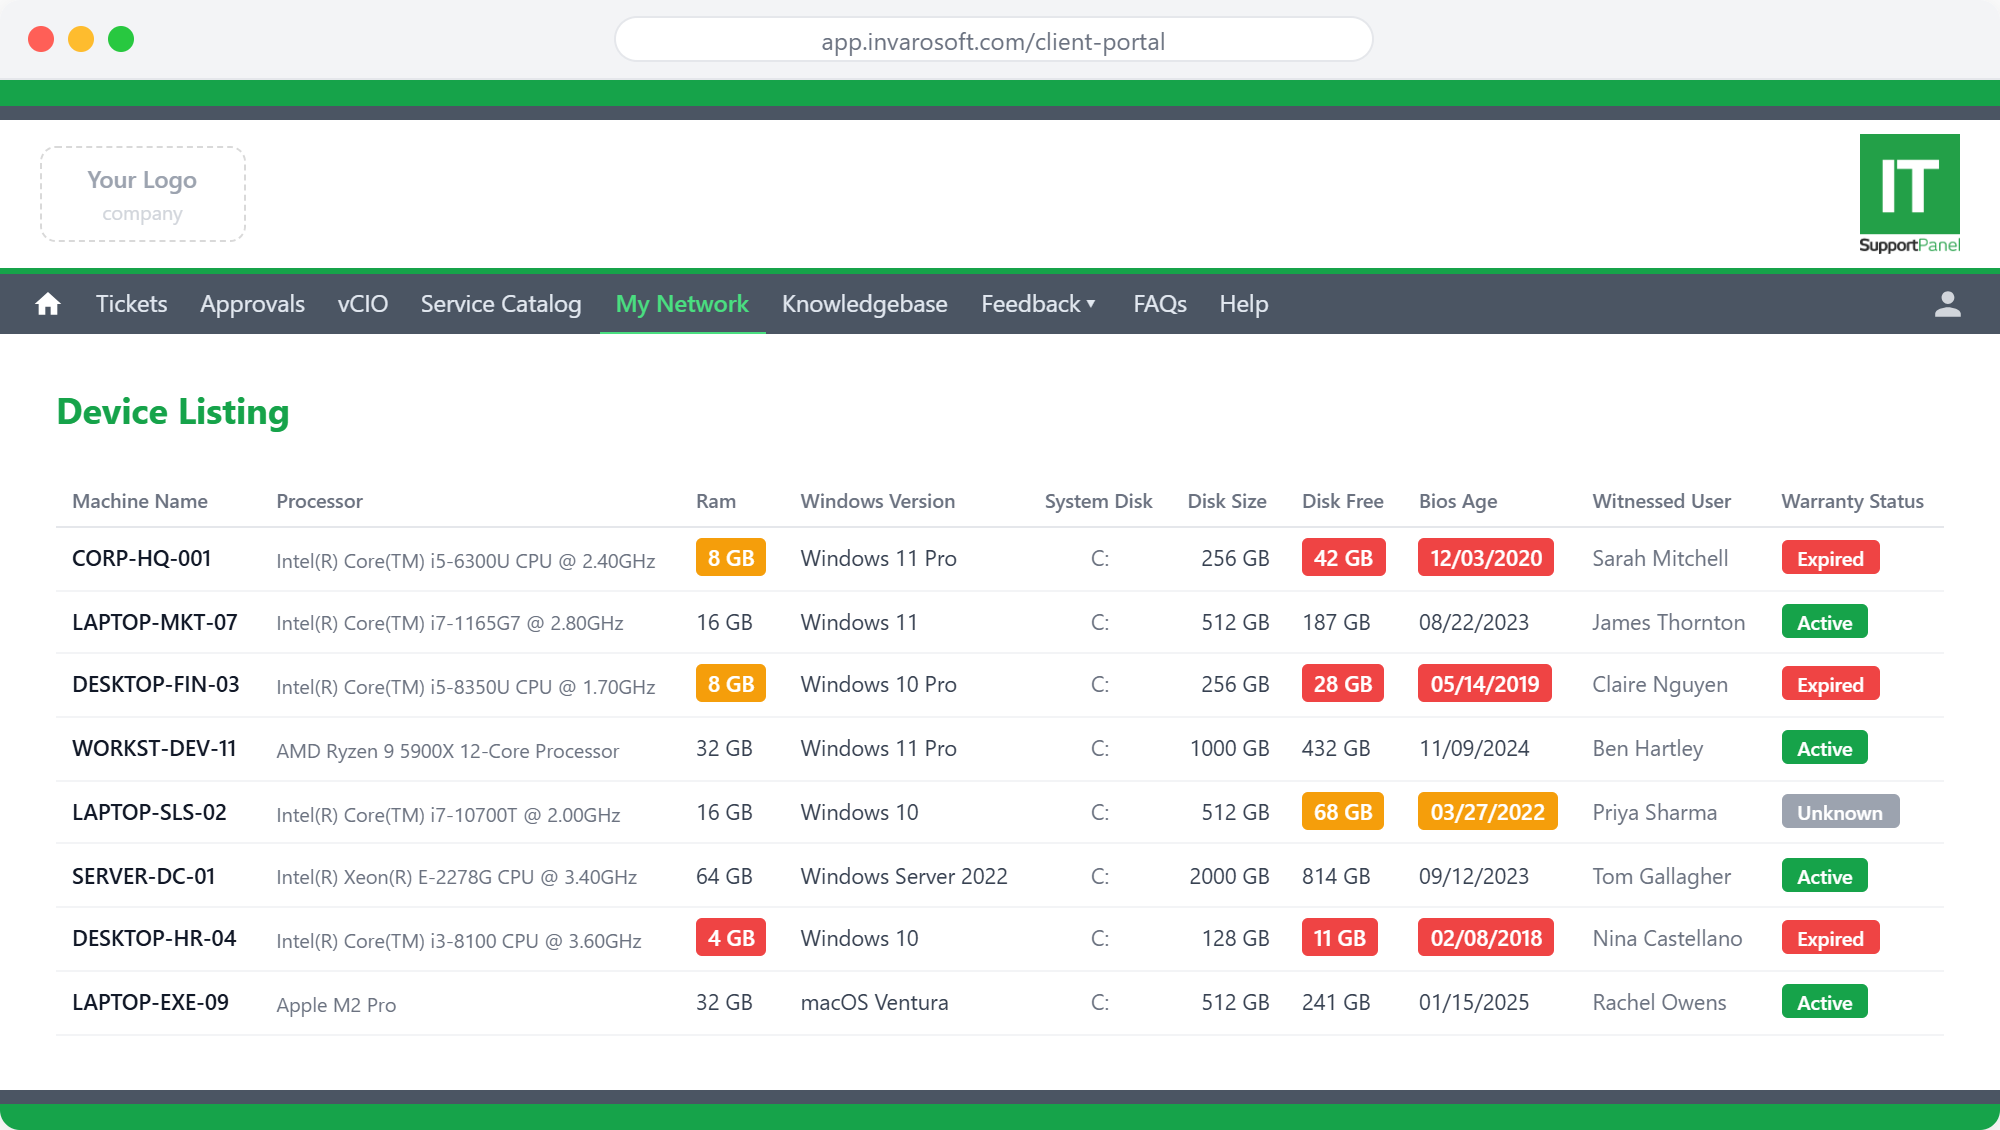Click the 02/08/2018 bios age badge

click(x=1486, y=938)
